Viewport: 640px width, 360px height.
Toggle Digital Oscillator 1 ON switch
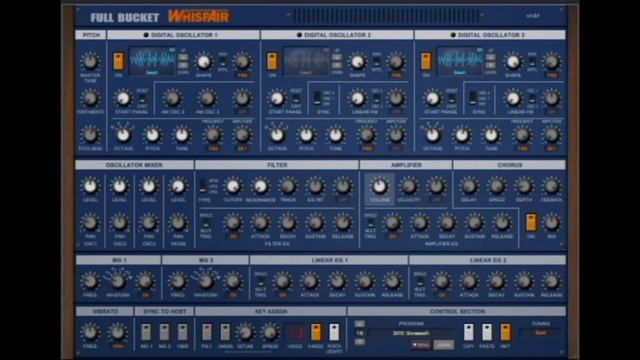(119, 62)
